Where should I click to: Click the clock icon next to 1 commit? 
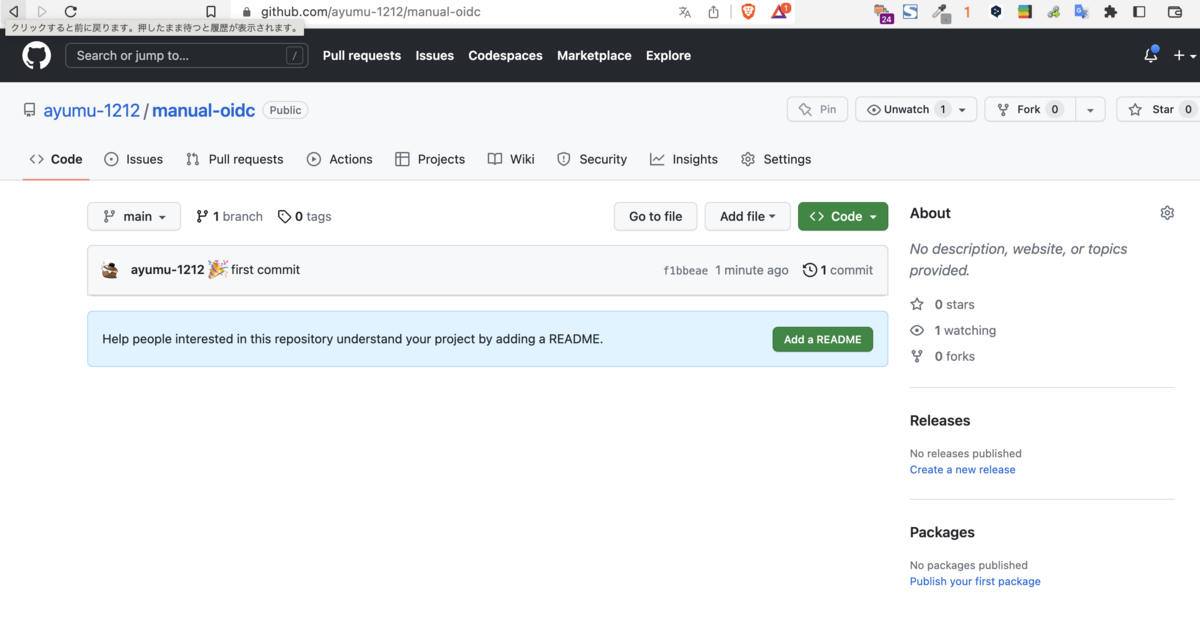point(810,269)
